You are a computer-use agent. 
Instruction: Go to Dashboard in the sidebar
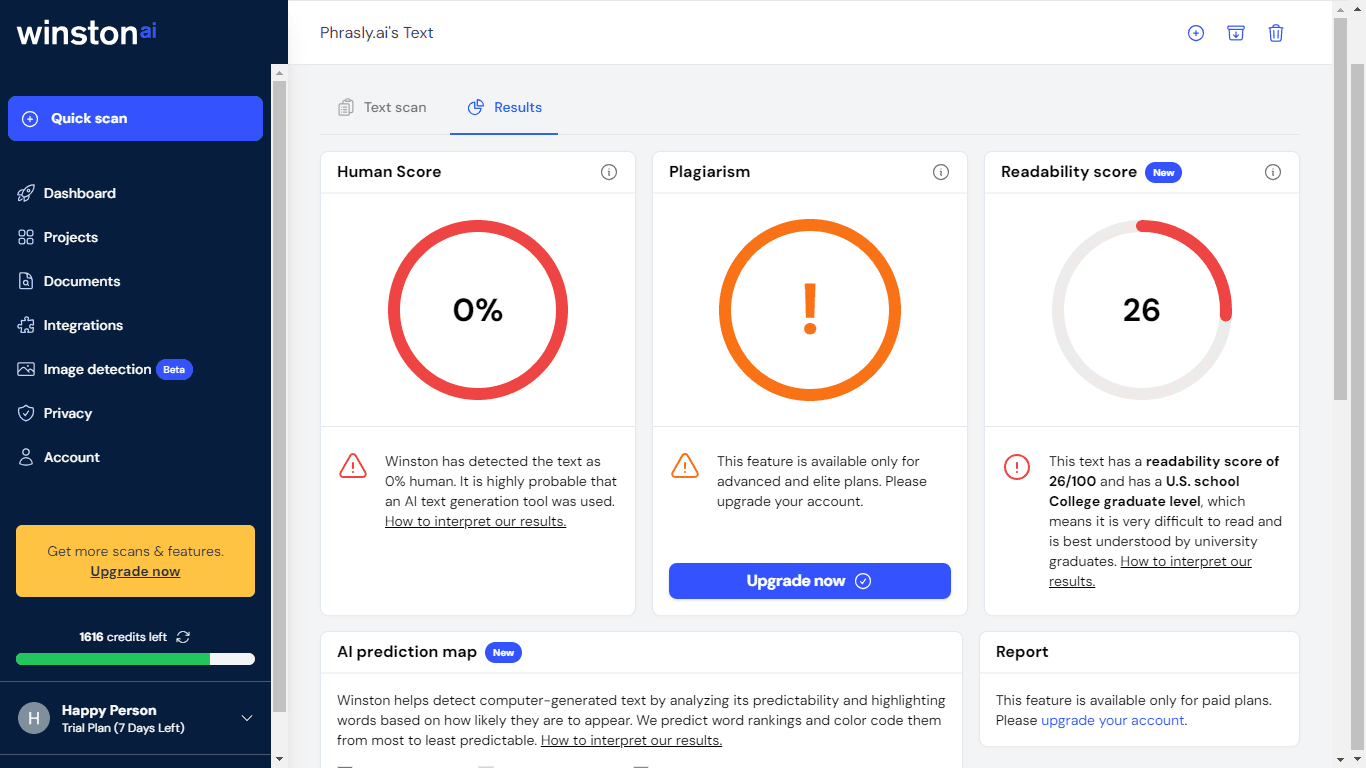79,193
